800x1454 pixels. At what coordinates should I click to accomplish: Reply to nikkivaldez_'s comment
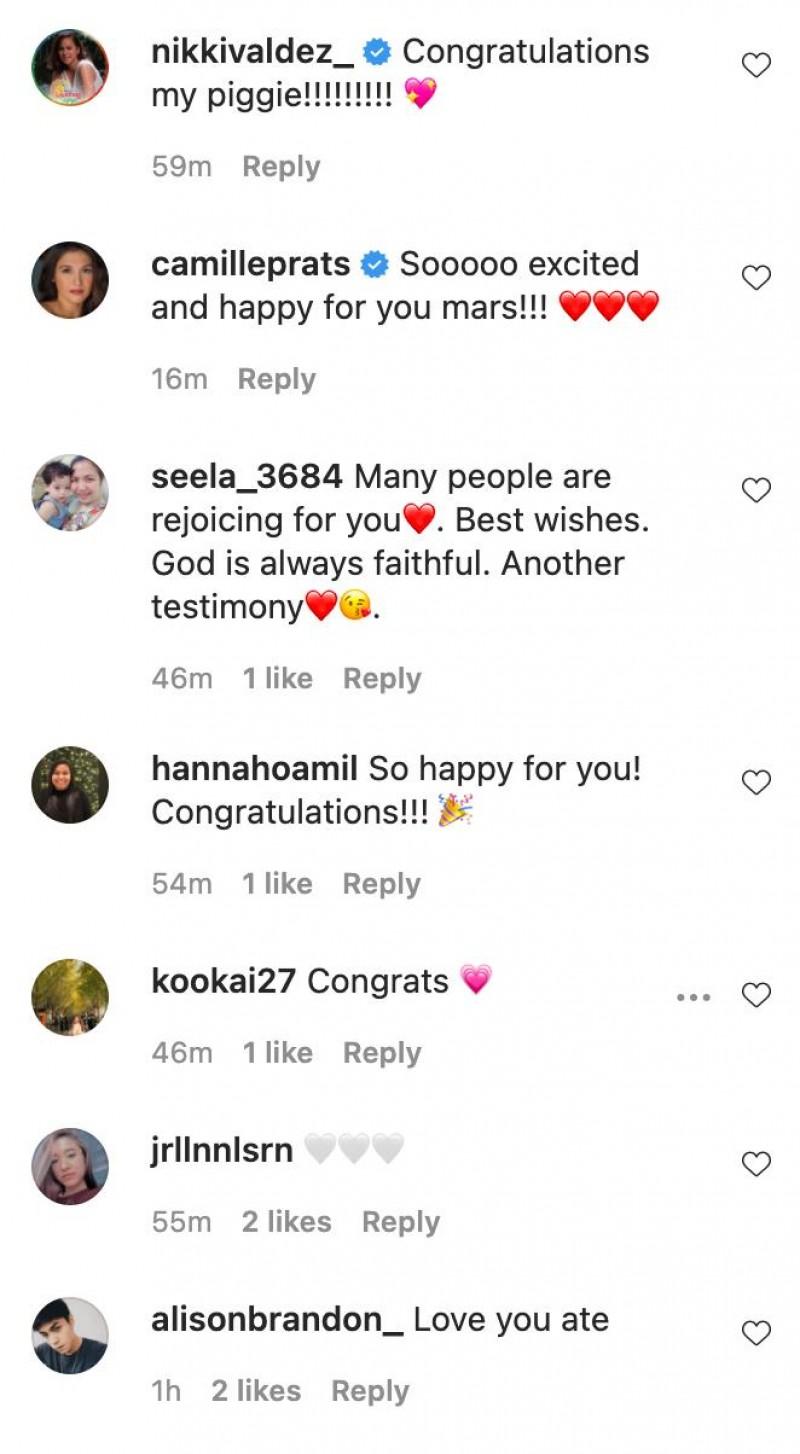coord(281,167)
